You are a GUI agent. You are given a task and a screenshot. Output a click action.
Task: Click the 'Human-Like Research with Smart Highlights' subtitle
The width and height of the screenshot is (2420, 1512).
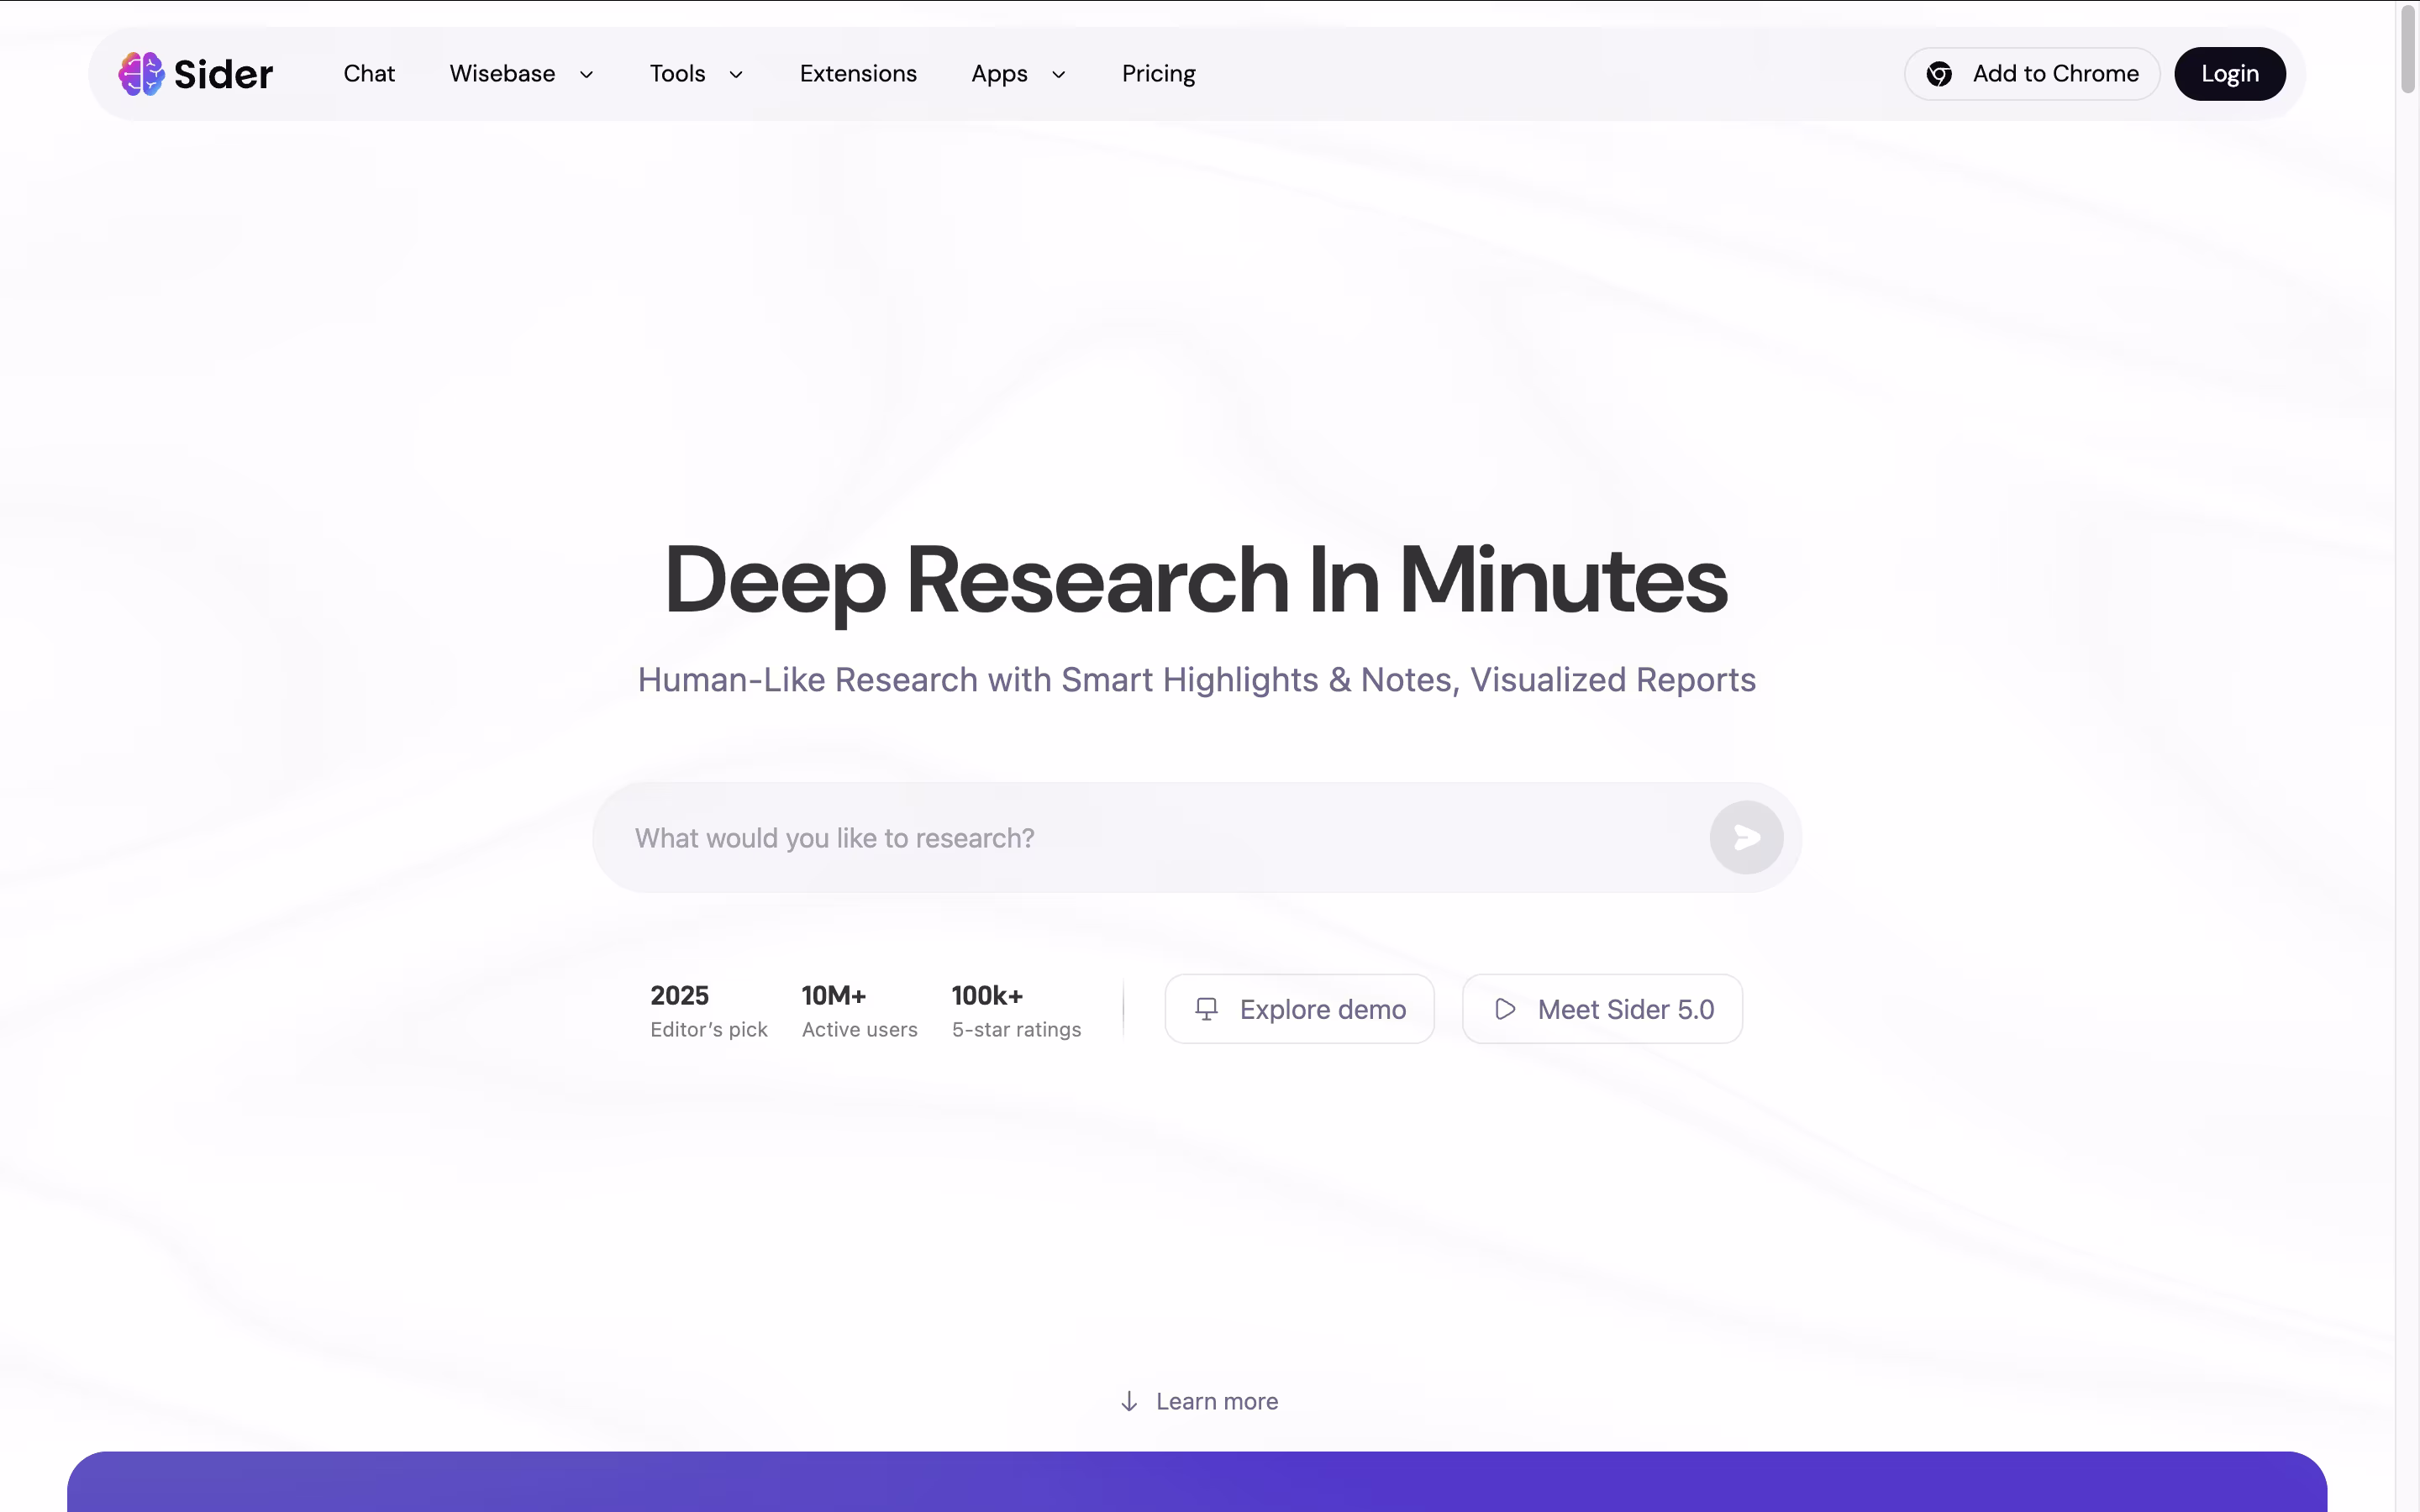click(x=1197, y=680)
